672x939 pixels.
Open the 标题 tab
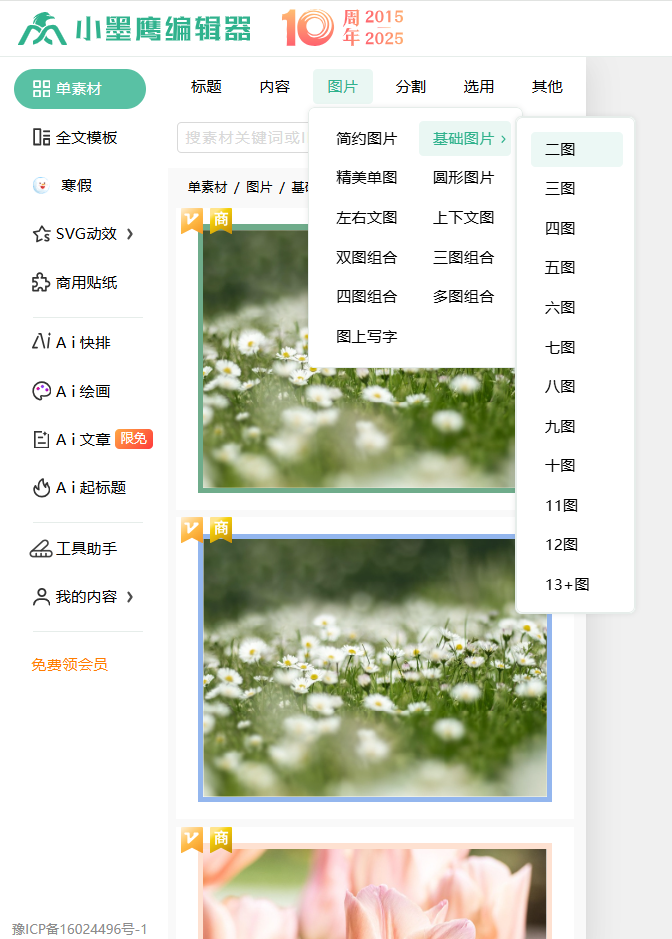pyautogui.click(x=207, y=87)
